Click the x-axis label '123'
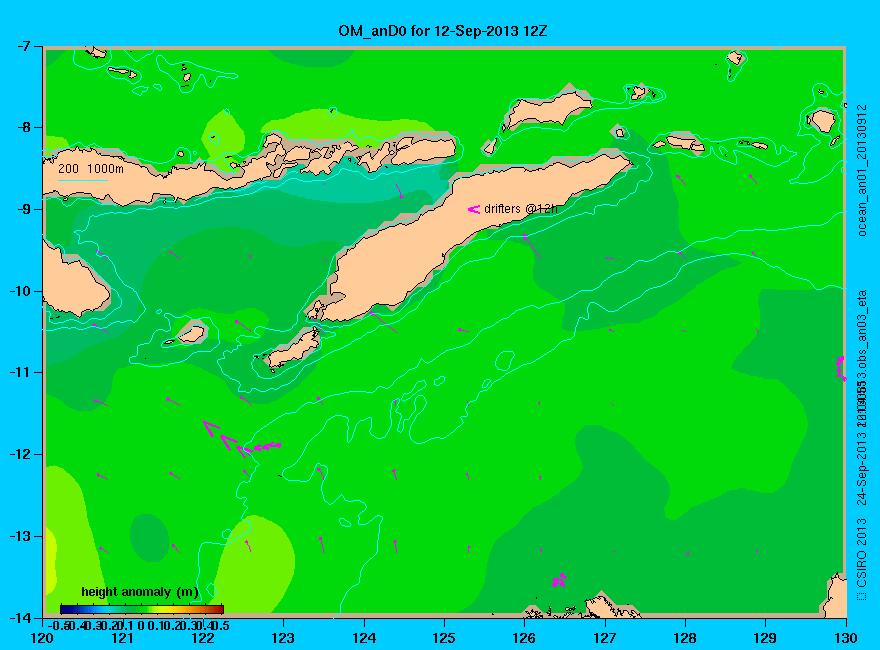The image size is (880, 650). 283,638
